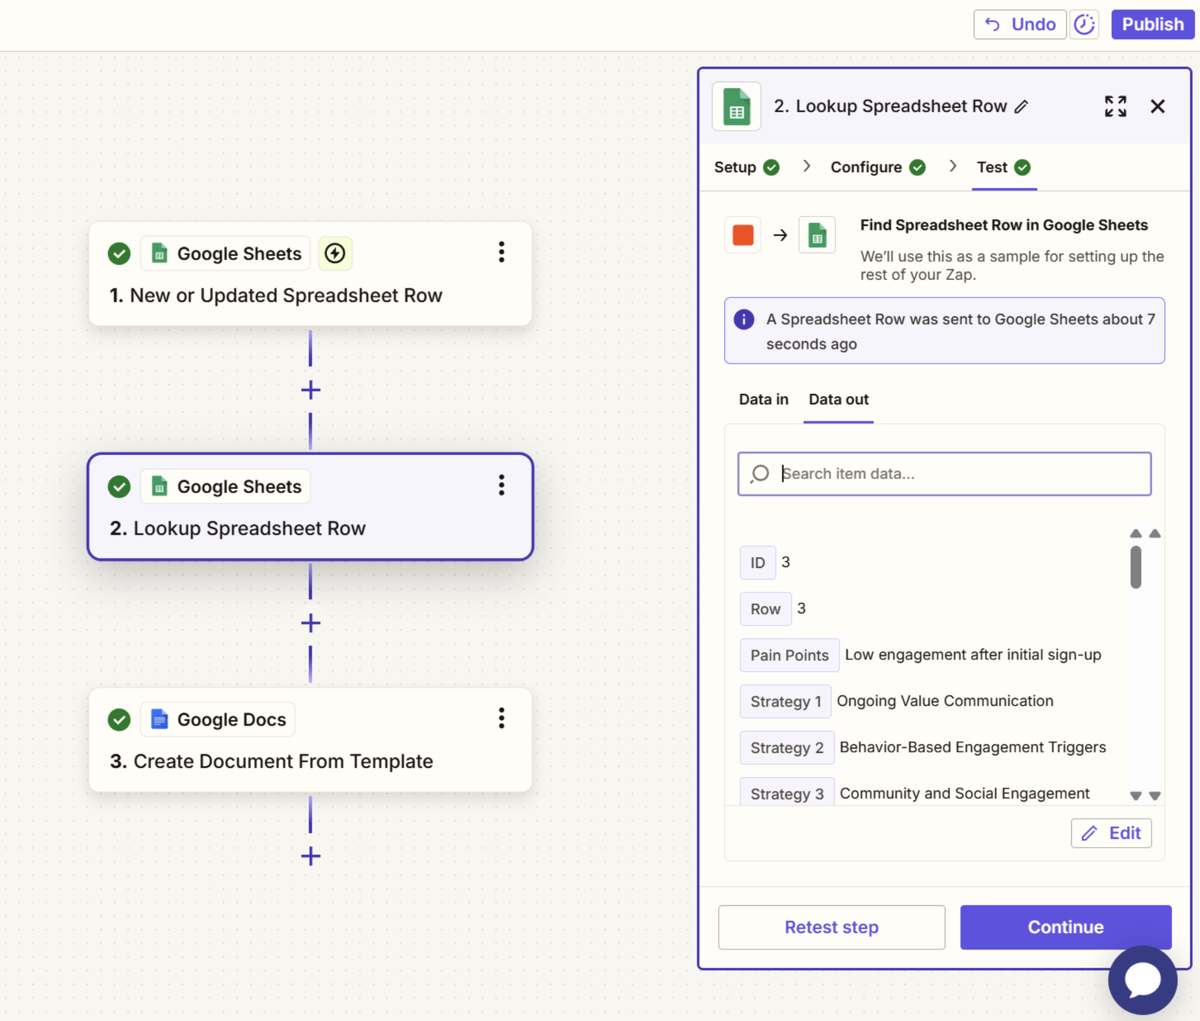Open the Google Sheets trigger step card

[x=310, y=274]
